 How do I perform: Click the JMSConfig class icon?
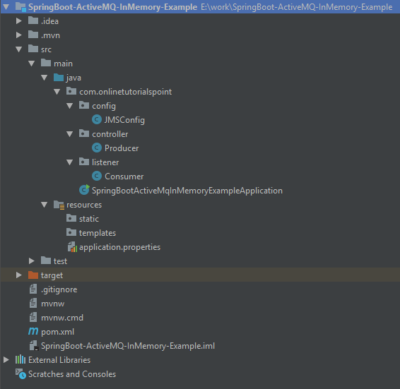point(97,120)
